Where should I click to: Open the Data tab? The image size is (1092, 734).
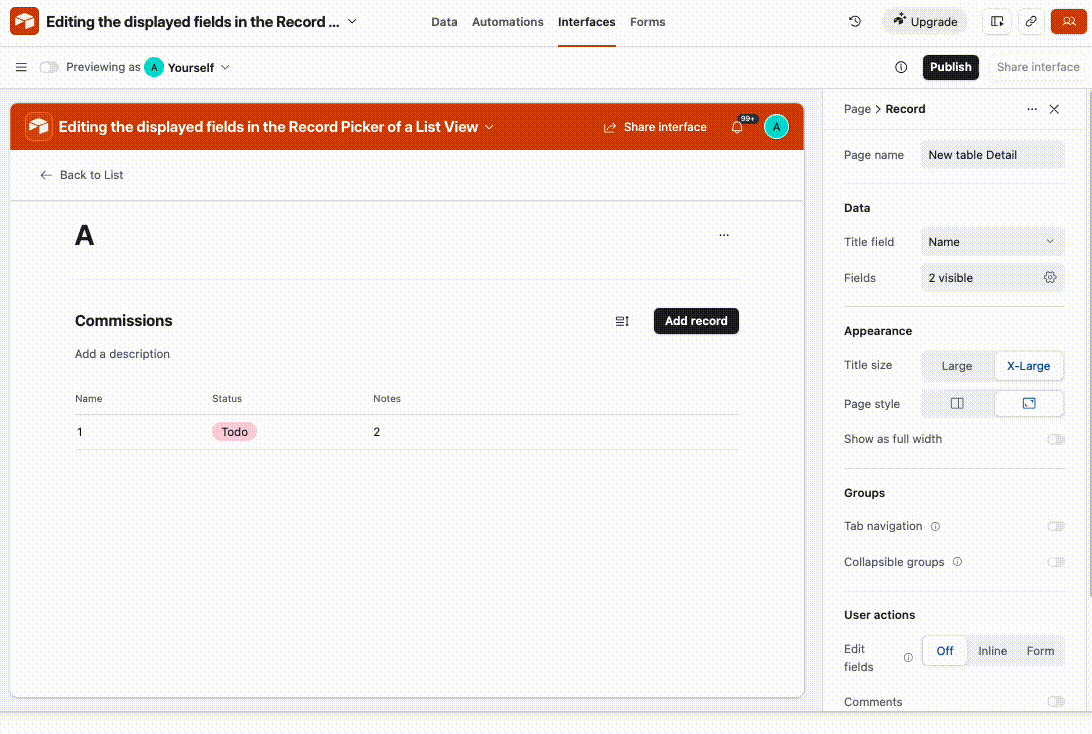[444, 22]
